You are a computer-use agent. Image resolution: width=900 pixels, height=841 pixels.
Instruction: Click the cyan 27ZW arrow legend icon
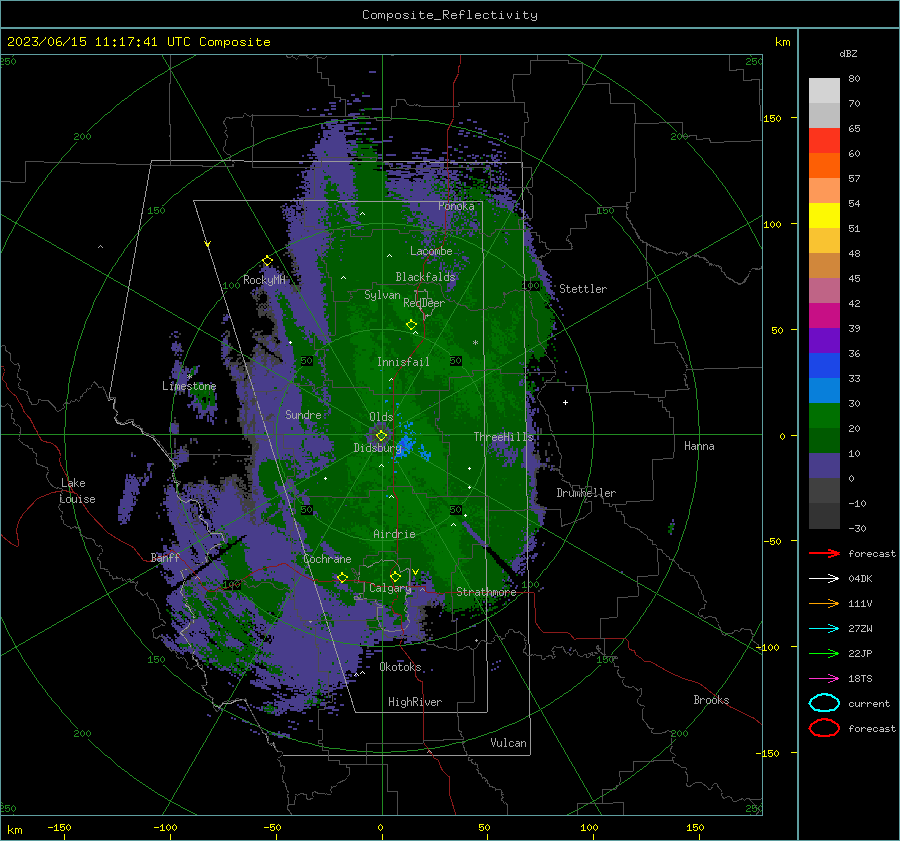pyautogui.click(x=824, y=629)
